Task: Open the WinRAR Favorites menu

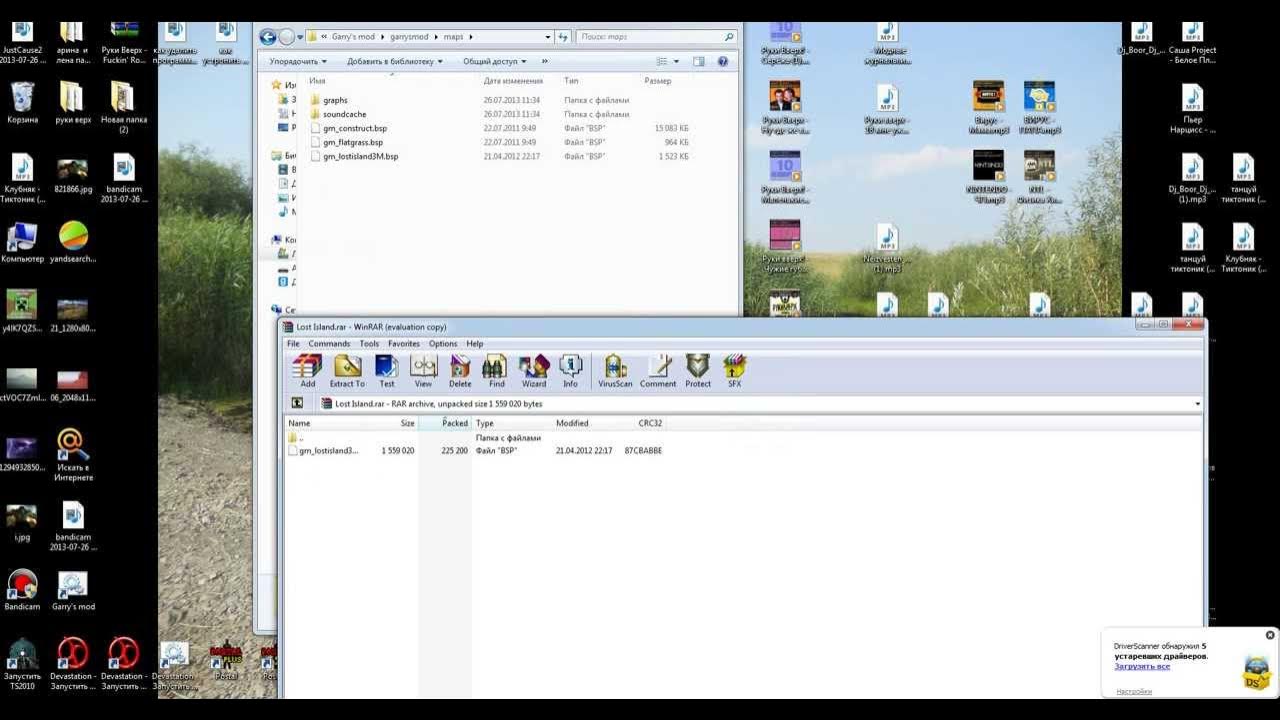Action: coord(404,344)
